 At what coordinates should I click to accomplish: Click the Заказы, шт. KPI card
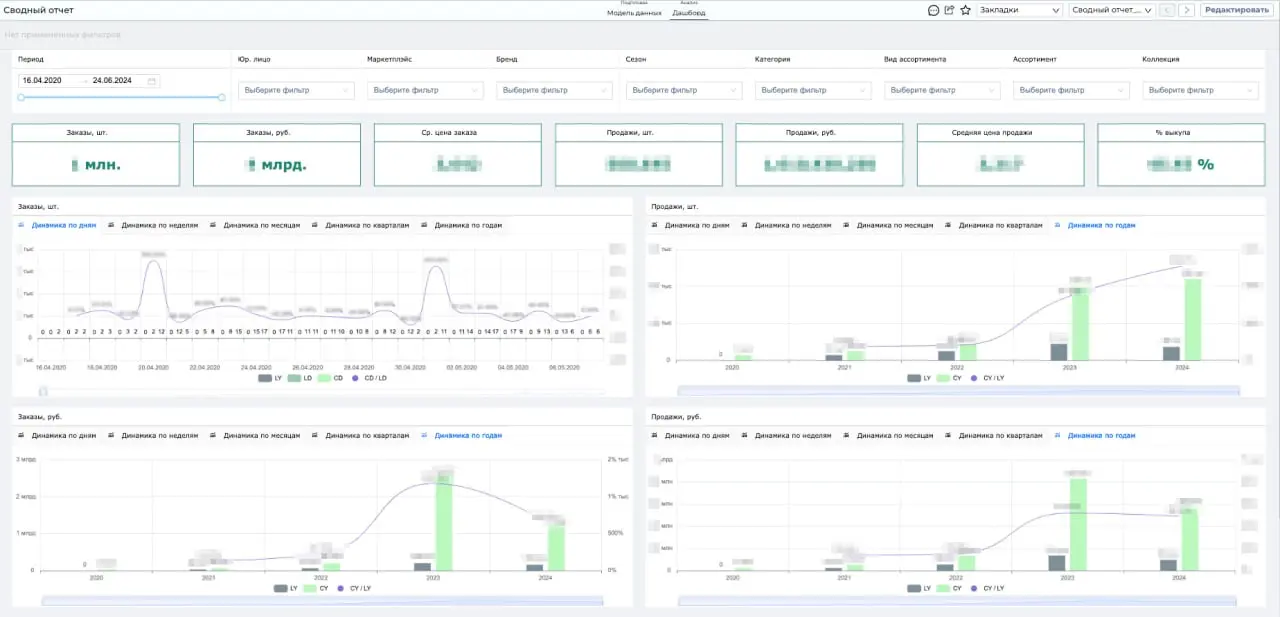tap(96, 155)
